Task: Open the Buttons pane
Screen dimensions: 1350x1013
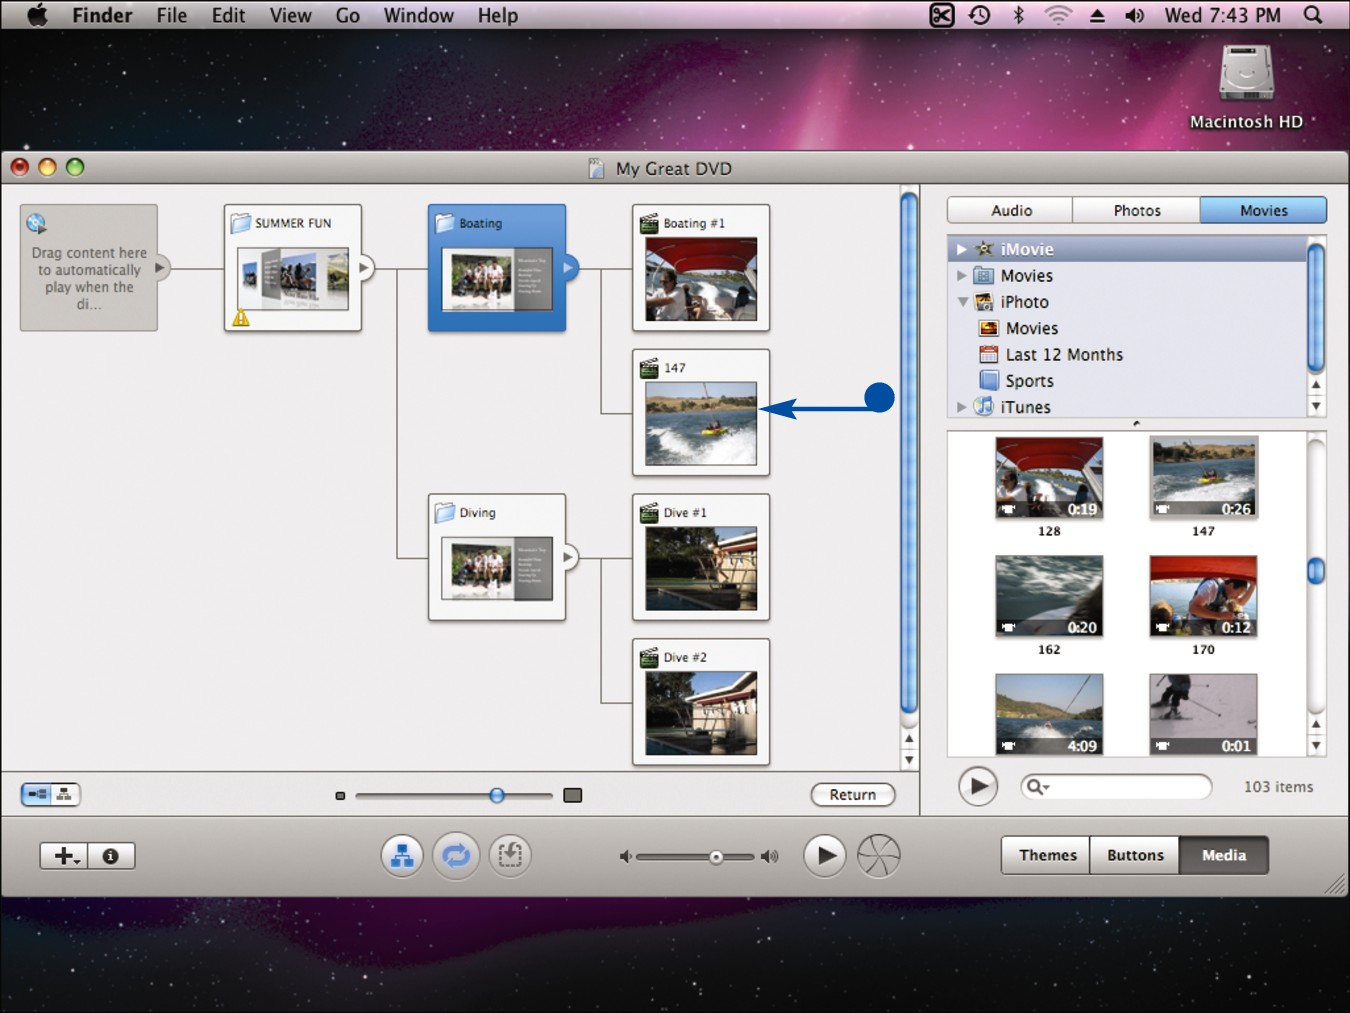Action: pyautogui.click(x=1135, y=855)
